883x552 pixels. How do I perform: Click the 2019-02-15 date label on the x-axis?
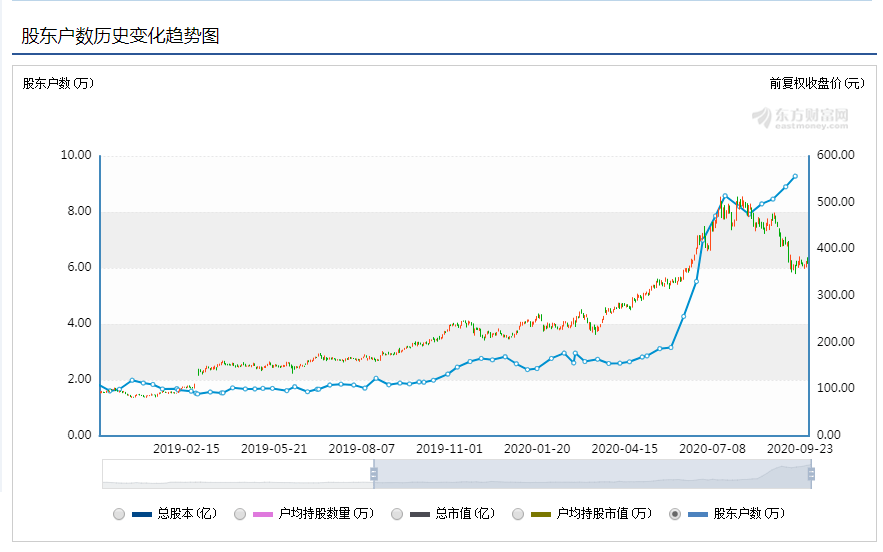188,449
